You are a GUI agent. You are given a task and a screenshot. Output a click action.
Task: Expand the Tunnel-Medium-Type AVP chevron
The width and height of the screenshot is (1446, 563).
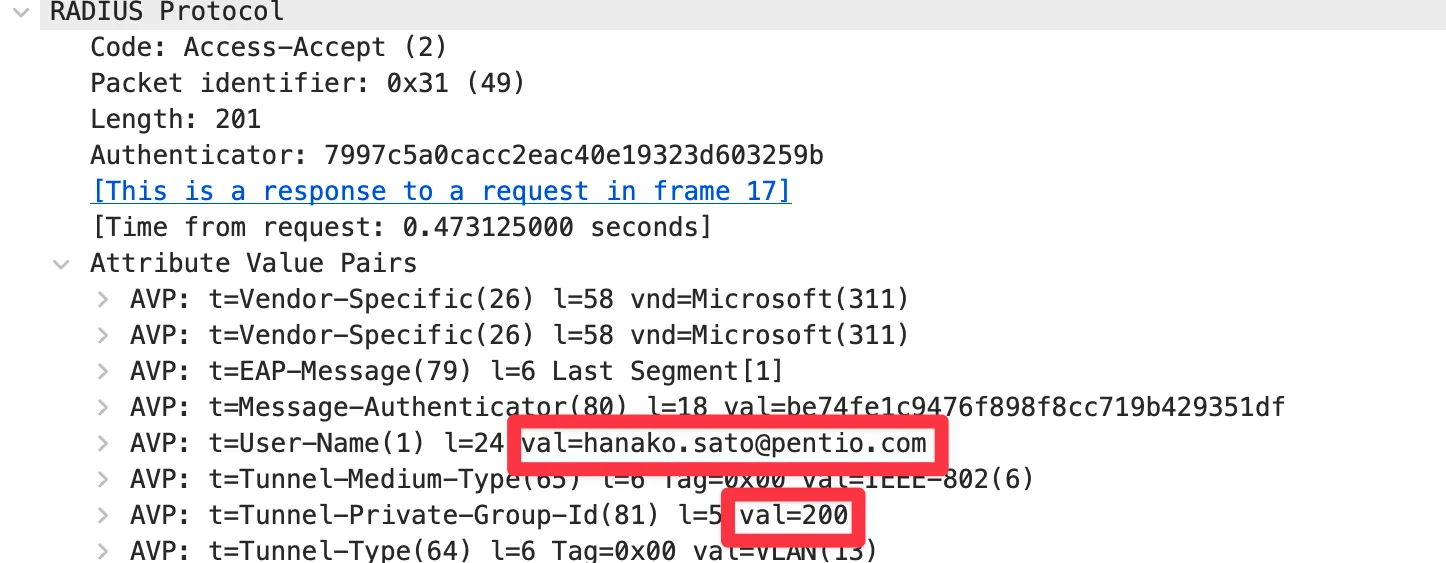click(102, 479)
